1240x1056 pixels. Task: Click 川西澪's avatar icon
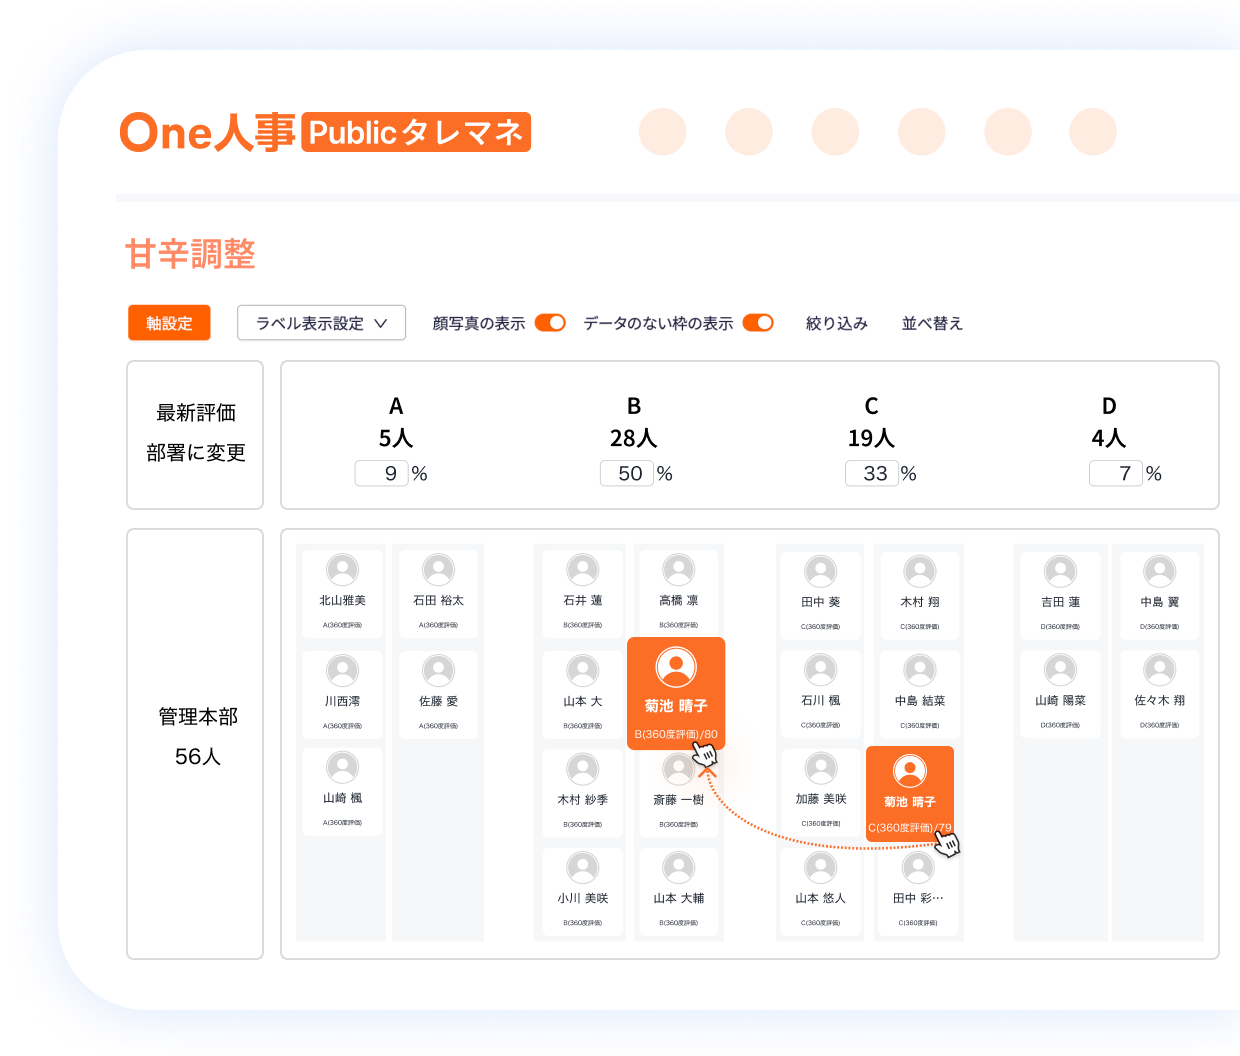click(342, 670)
